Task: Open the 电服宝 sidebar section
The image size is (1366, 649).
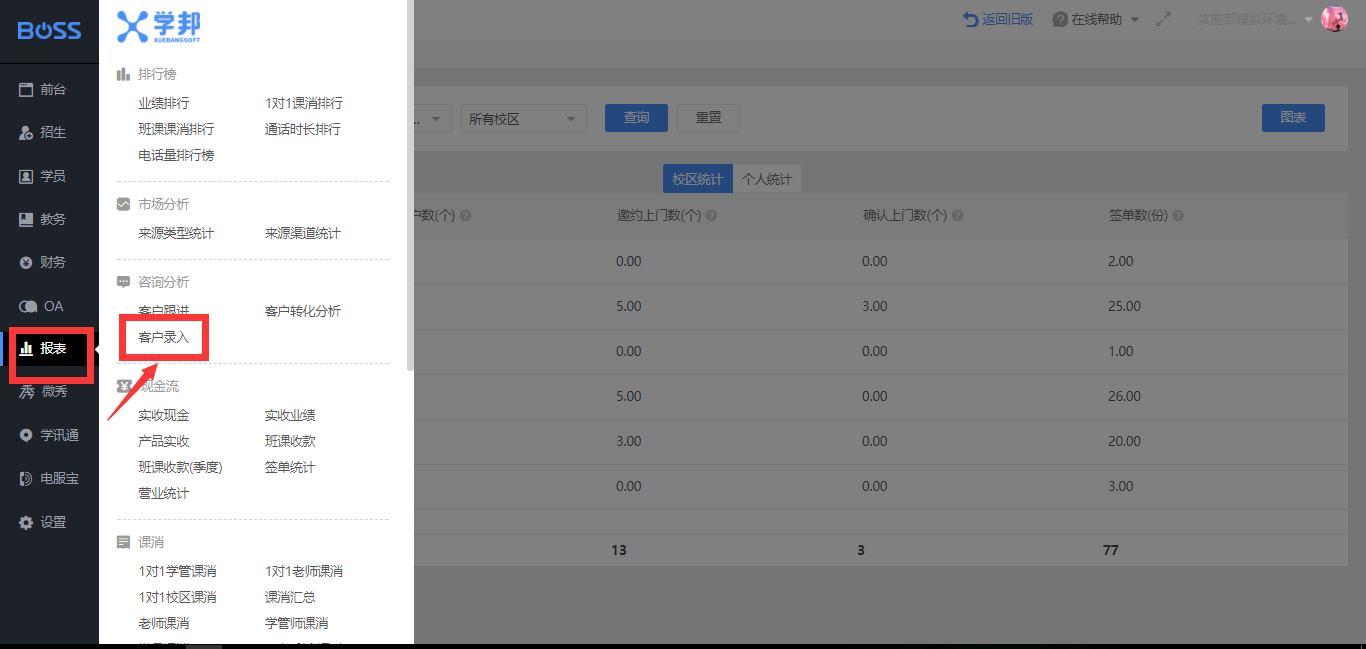Action: [x=49, y=478]
